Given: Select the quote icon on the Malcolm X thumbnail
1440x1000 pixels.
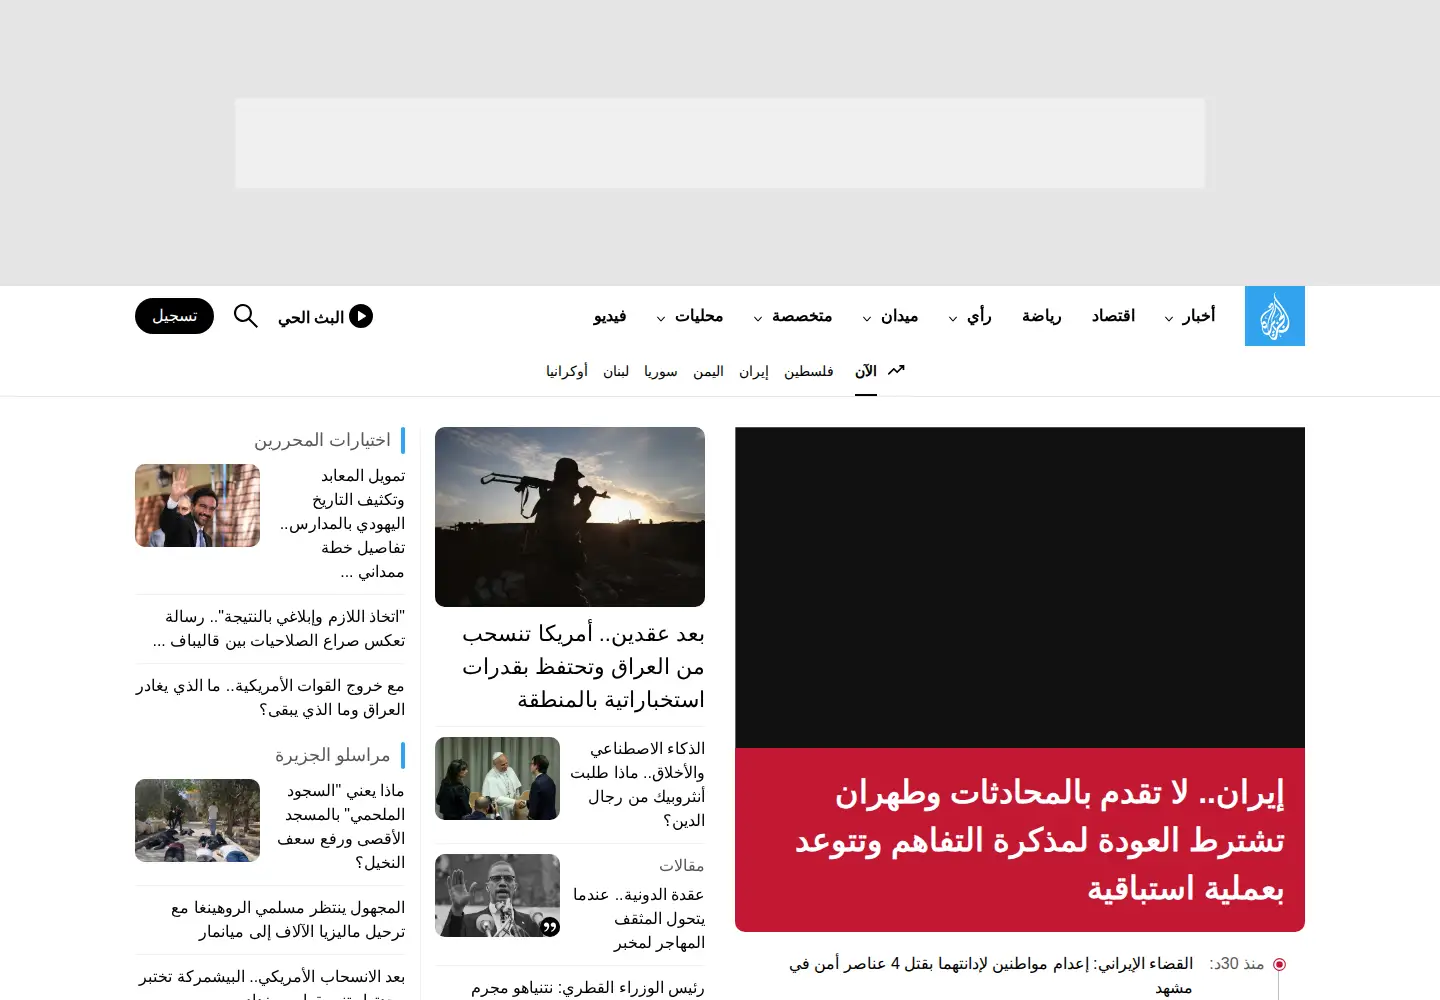Looking at the screenshot, I should (x=549, y=927).
